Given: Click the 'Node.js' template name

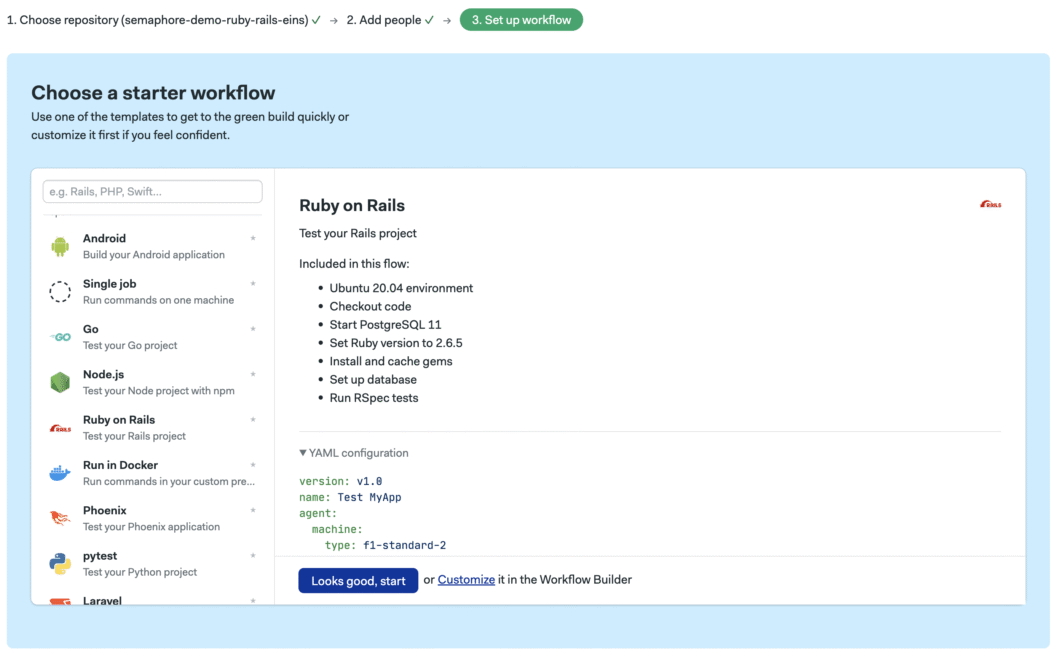Looking at the screenshot, I should [x=104, y=374].
